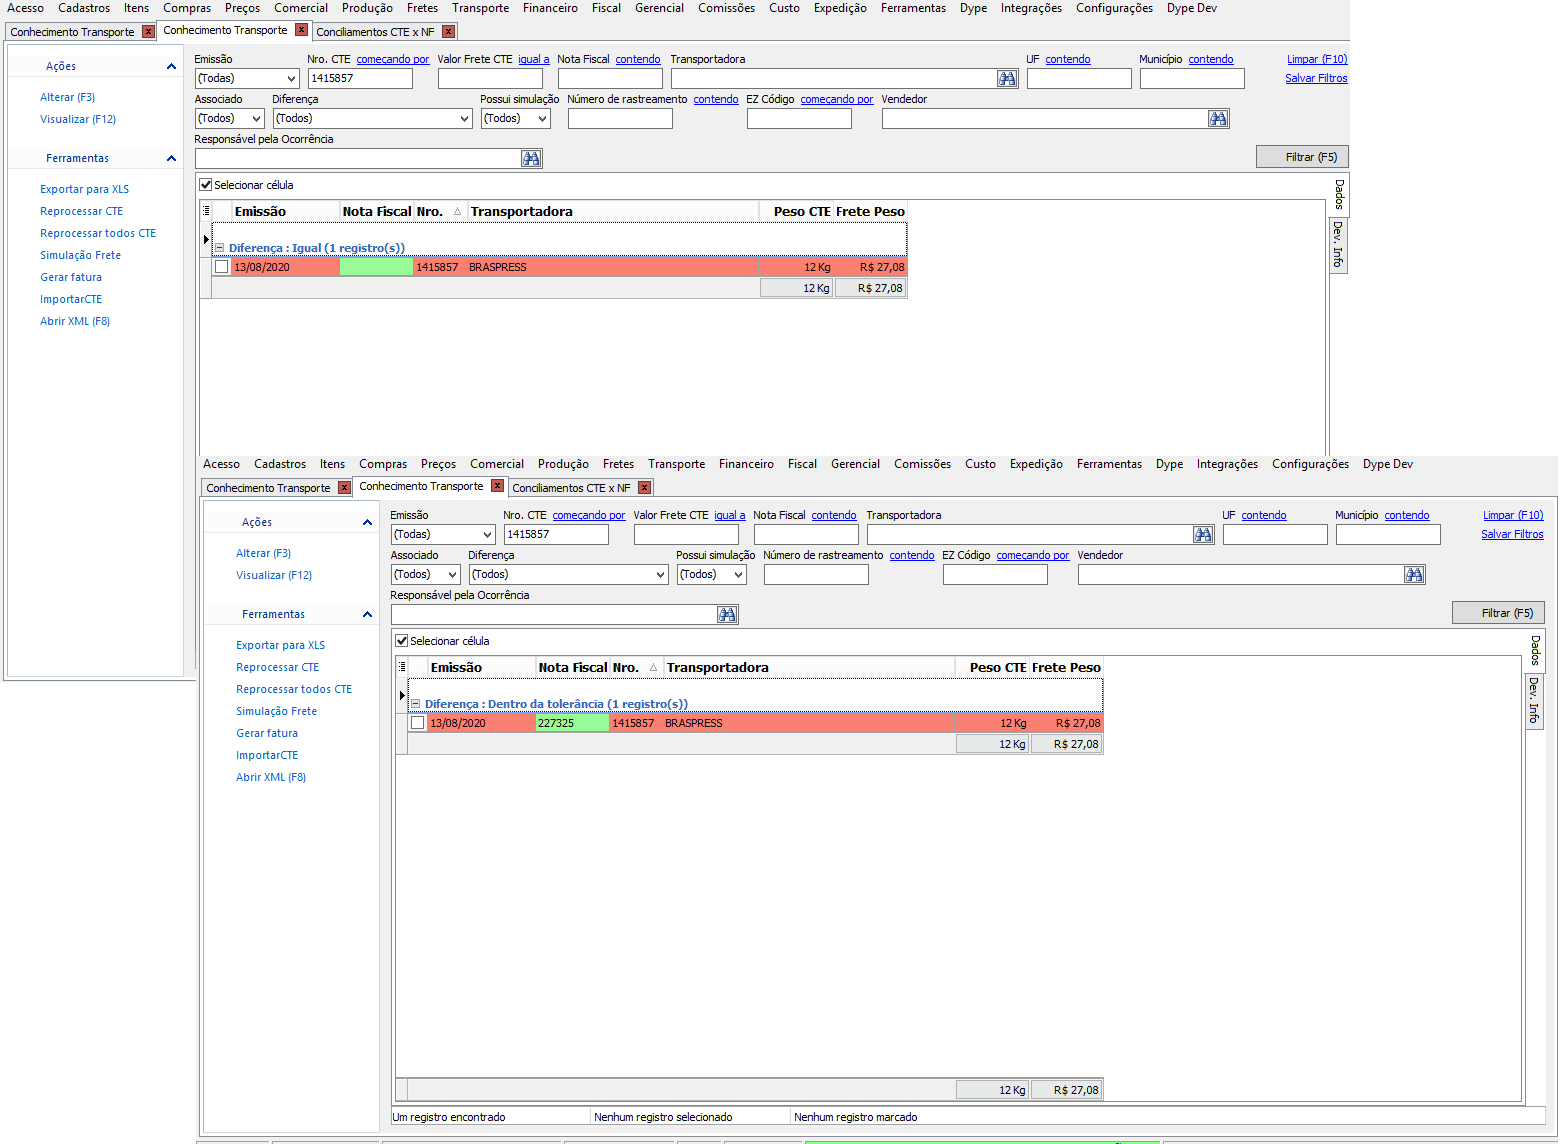Close first Conhecimento Transporte tab in top window
The height and width of the screenshot is (1144, 1560).
(x=148, y=32)
